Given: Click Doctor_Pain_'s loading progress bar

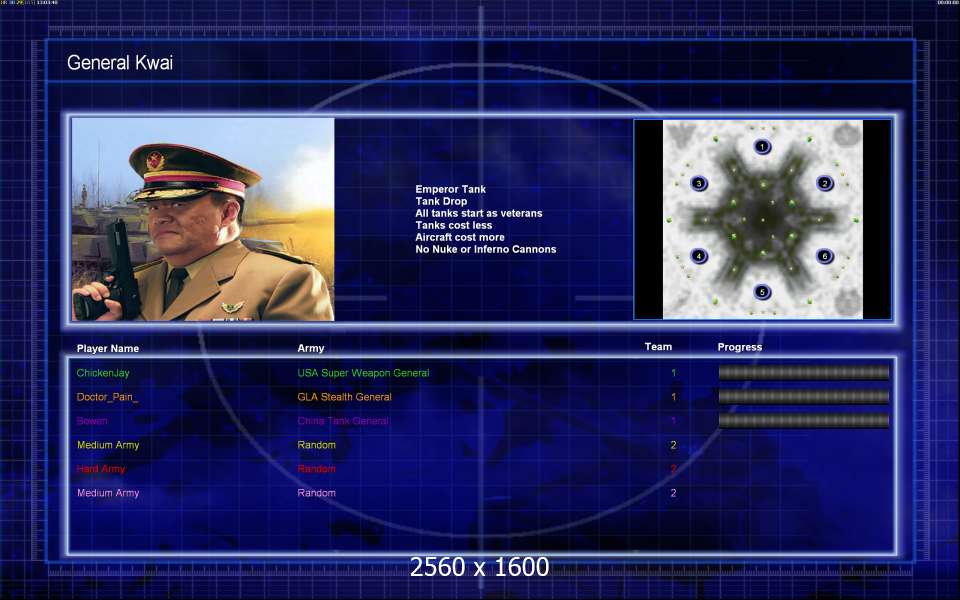Looking at the screenshot, I should [803, 396].
